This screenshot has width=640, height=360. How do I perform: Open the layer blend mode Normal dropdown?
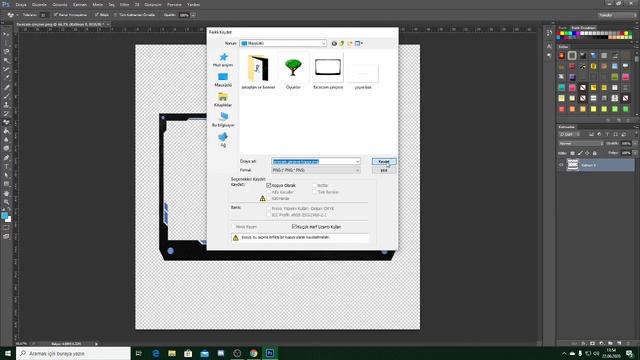pyautogui.click(x=580, y=144)
